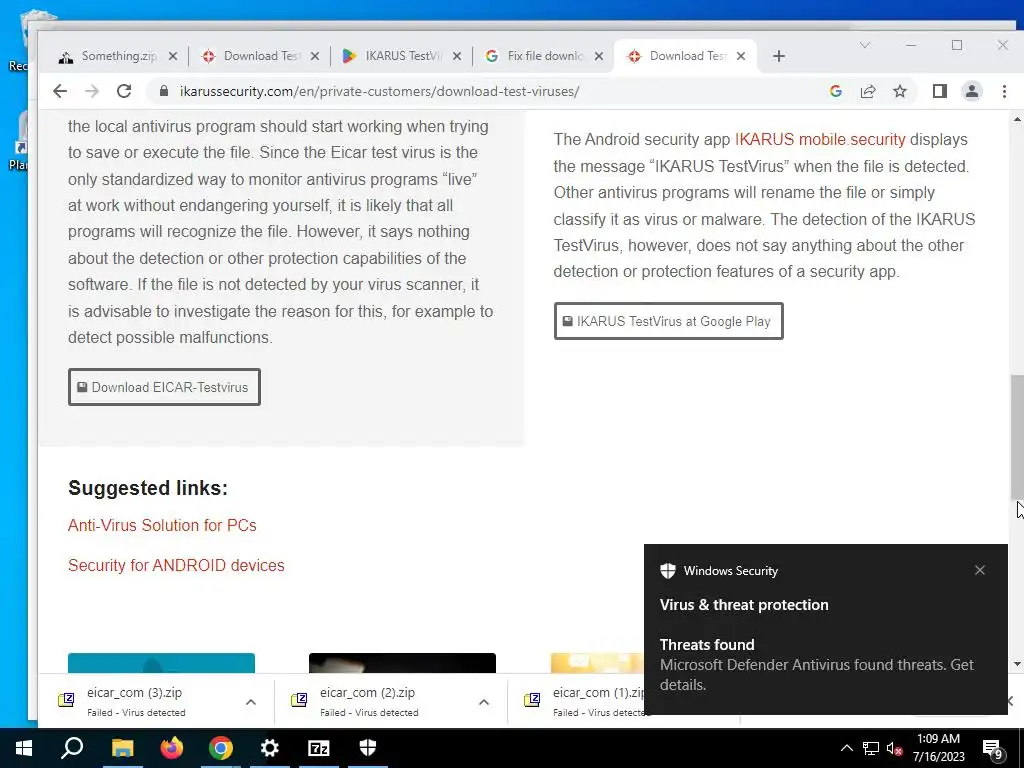Click IKARUS TestVirus at Google Play button
1024x768 pixels.
668,321
